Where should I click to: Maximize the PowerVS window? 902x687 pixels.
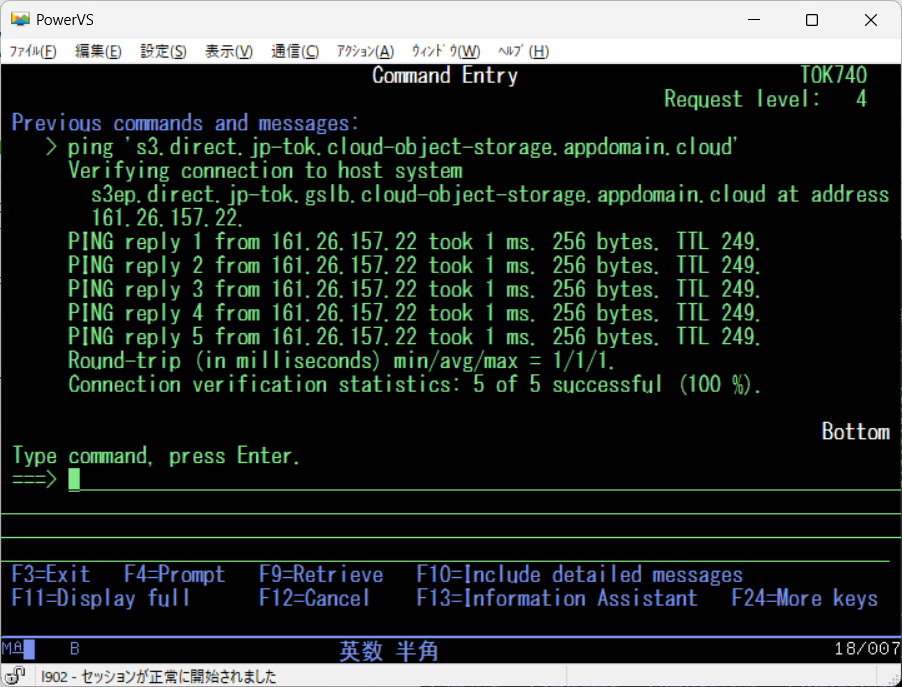812,20
